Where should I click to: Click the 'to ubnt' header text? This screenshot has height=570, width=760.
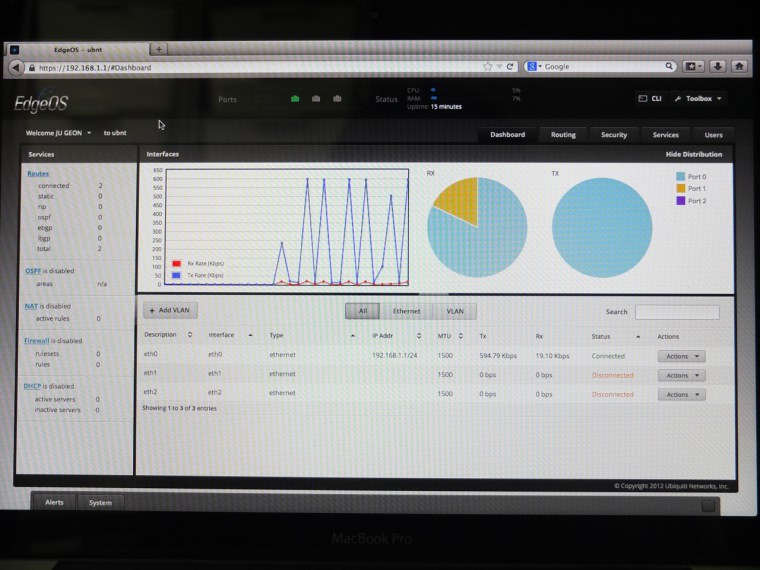[115, 133]
